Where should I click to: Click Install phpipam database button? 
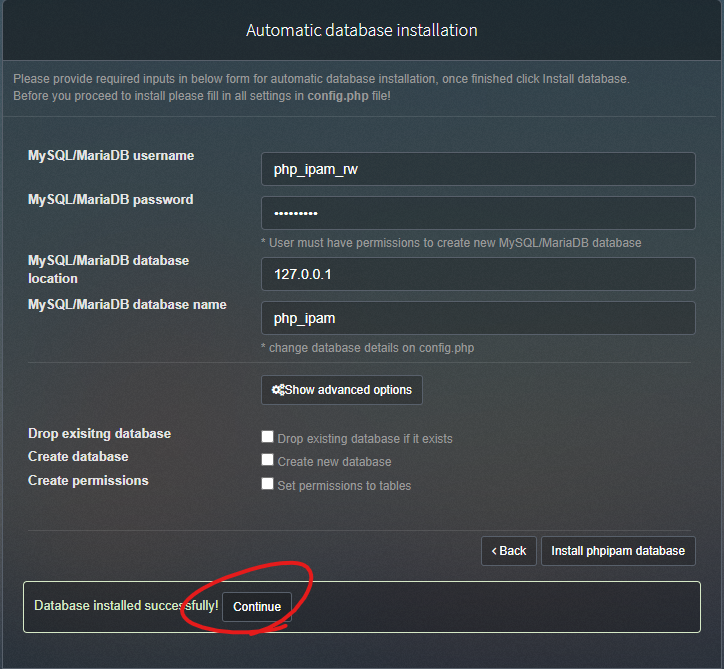click(x=618, y=551)
